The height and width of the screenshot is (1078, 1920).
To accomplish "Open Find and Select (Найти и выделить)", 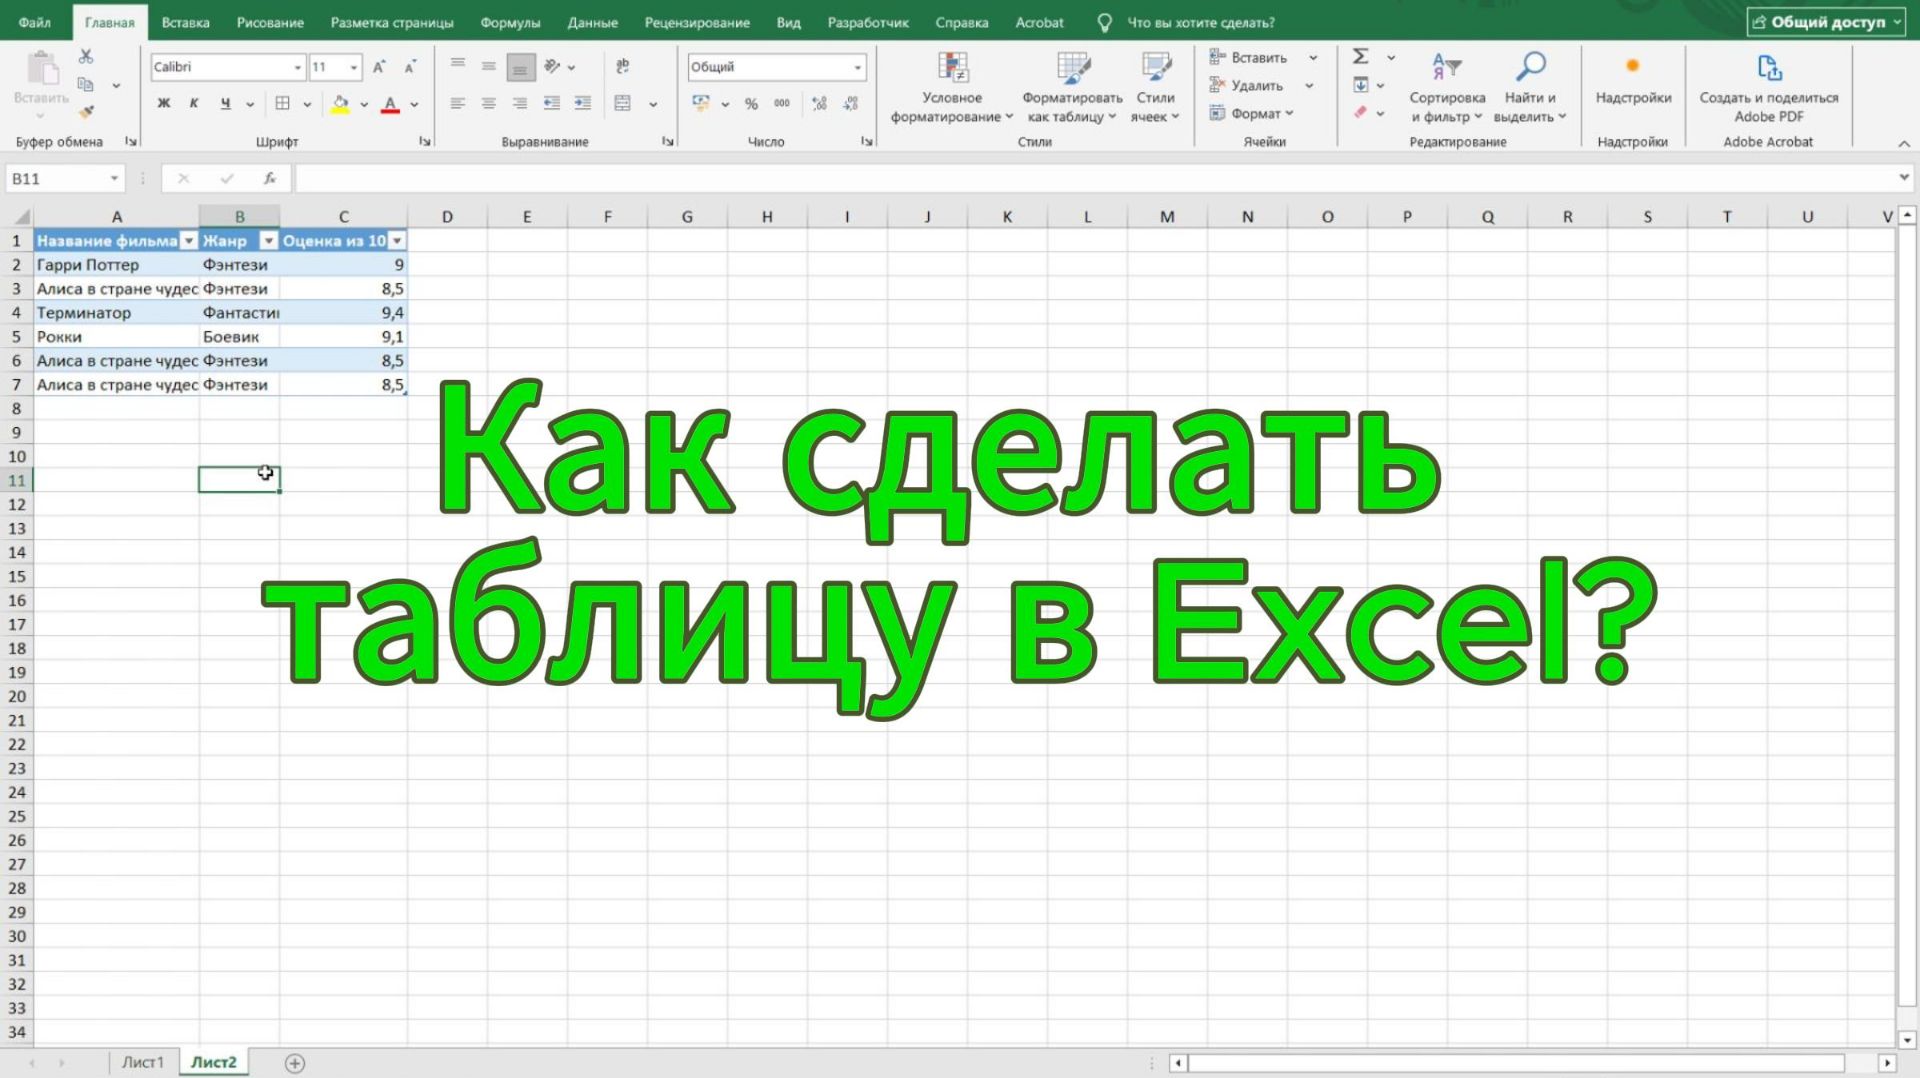I will [1530, 88].
